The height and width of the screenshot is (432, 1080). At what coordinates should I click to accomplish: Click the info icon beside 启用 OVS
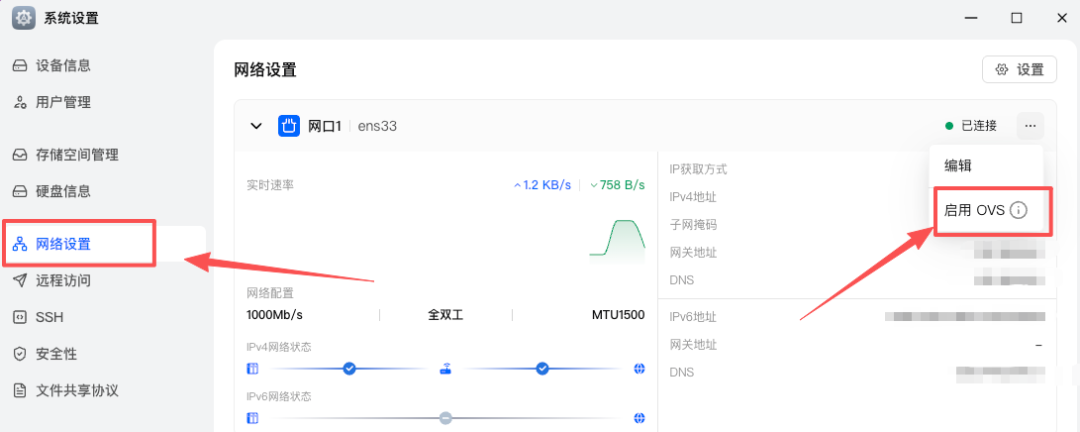point(1018,210)
